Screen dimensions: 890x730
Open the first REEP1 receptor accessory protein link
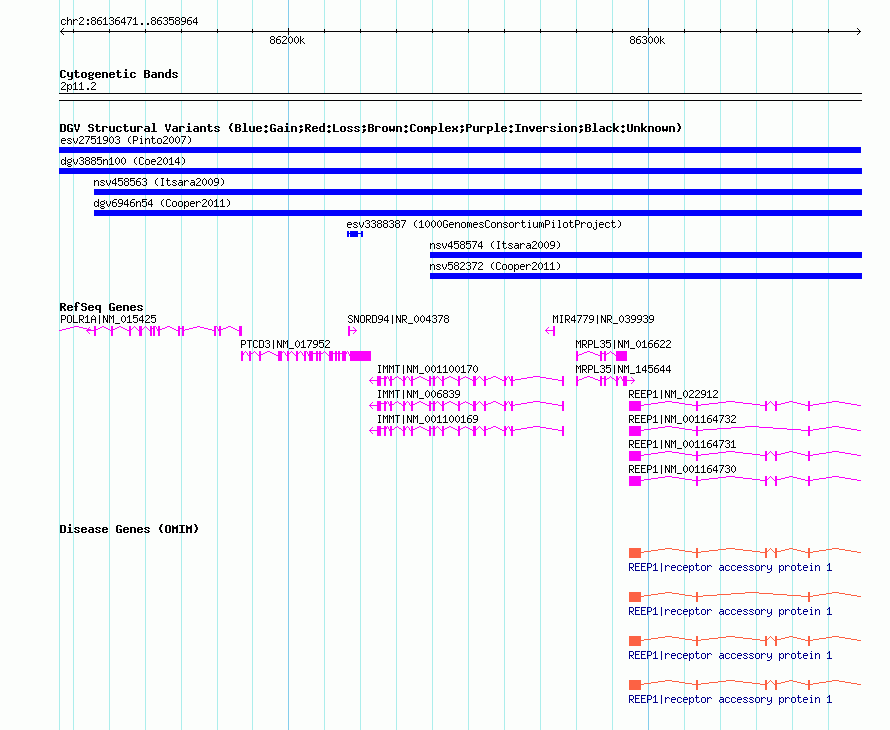(x=730, y=568)
